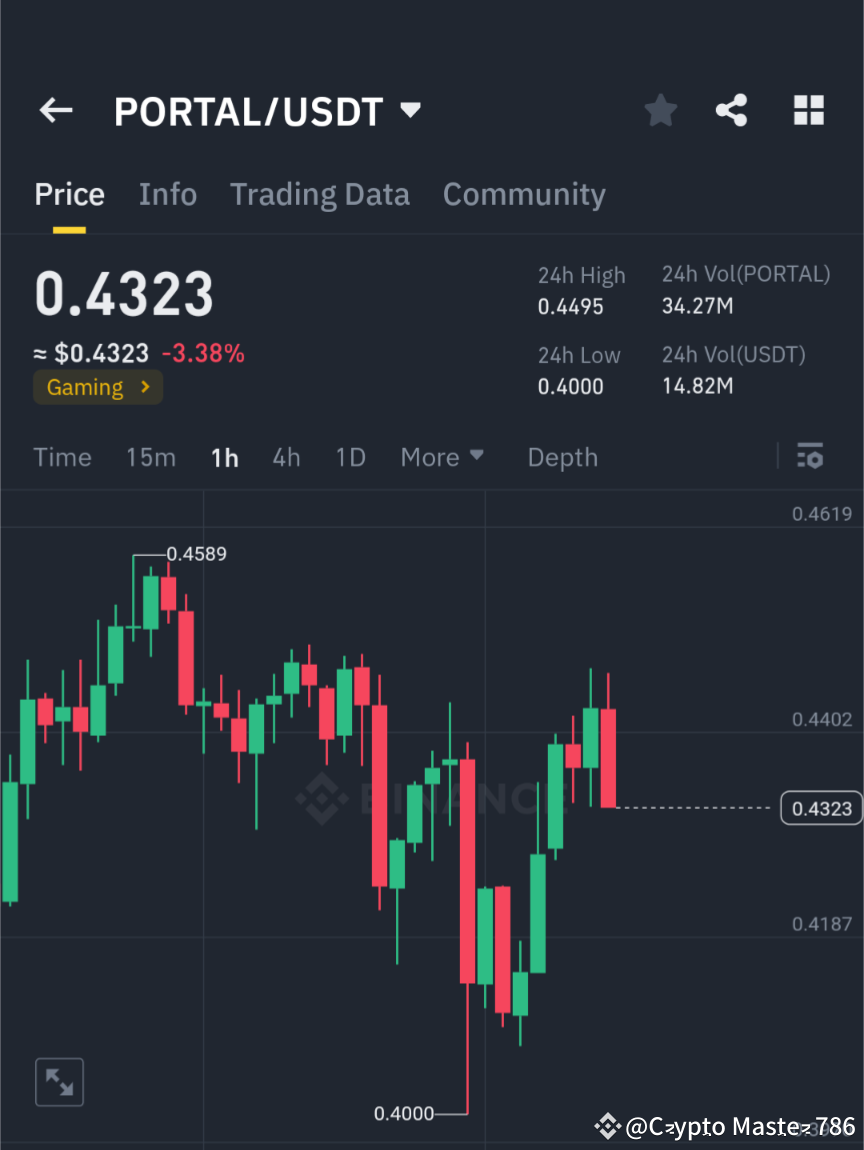
Task: Expand chart to fullscreen with corner icon
Action: tap(59, 1081)
